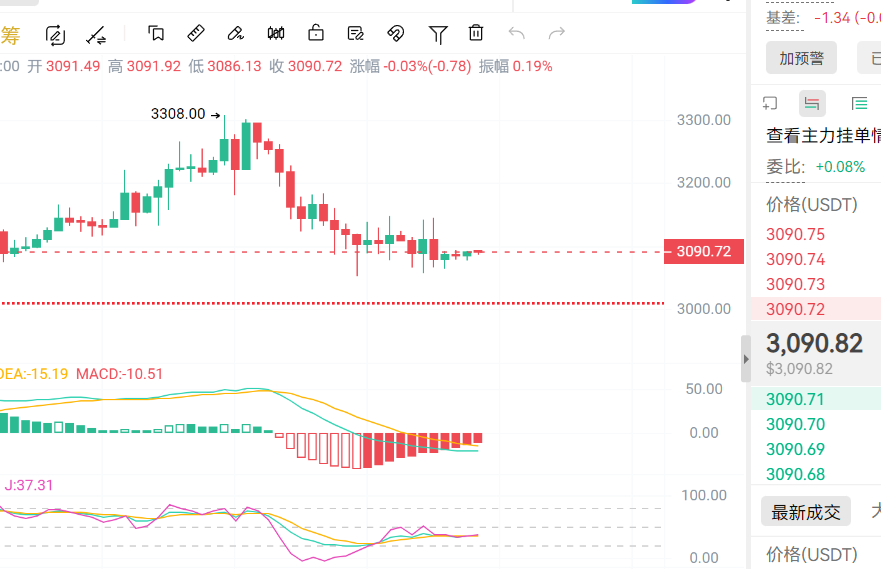
Task: Open the line comparison tool icon
Action: point(96,34)
